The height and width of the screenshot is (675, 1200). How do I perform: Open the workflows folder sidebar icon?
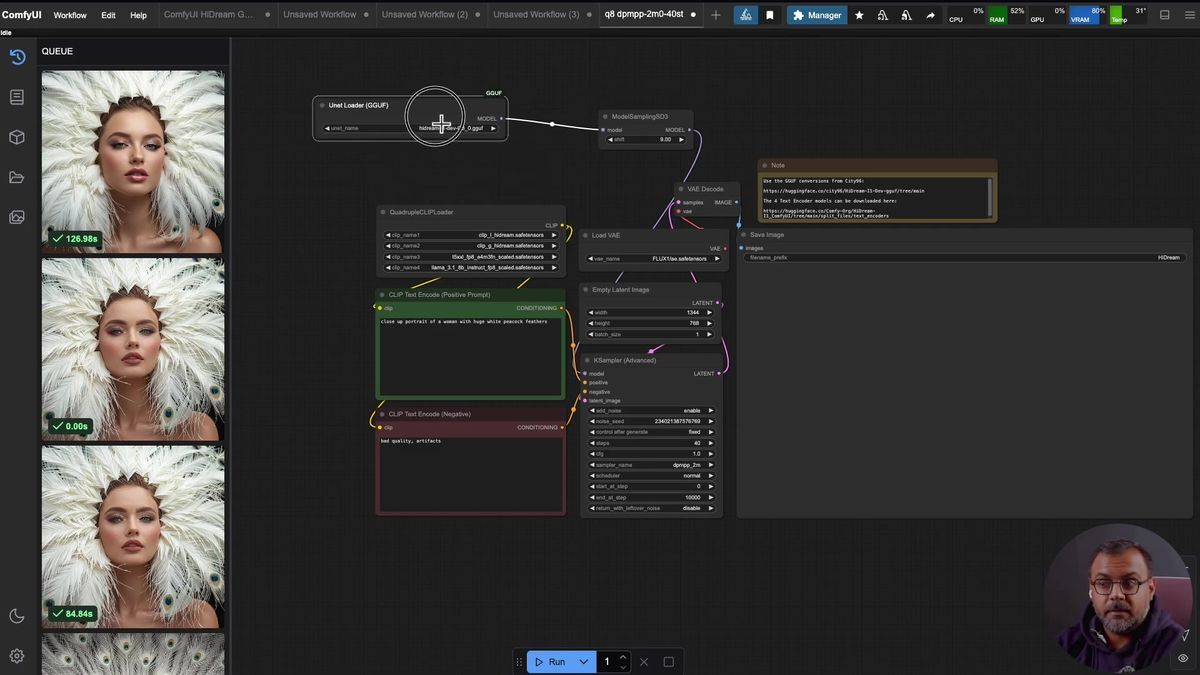(17, 177)
